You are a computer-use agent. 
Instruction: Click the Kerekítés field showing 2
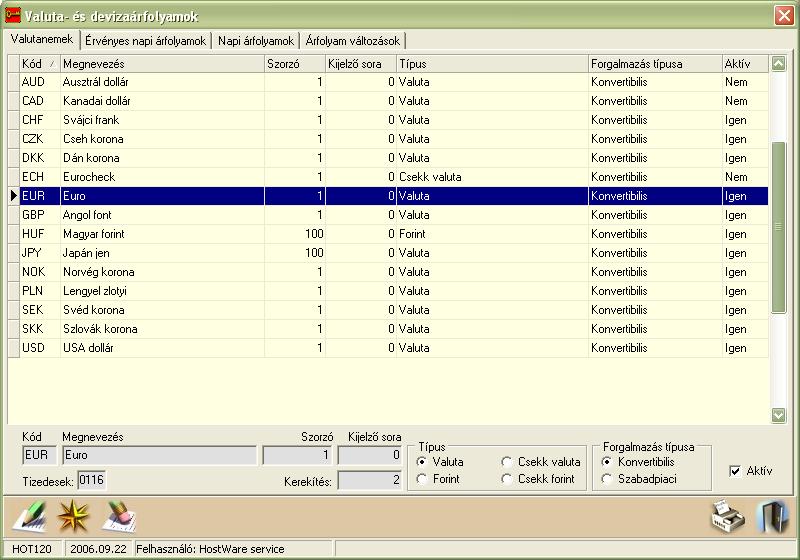tap(369, 480)
